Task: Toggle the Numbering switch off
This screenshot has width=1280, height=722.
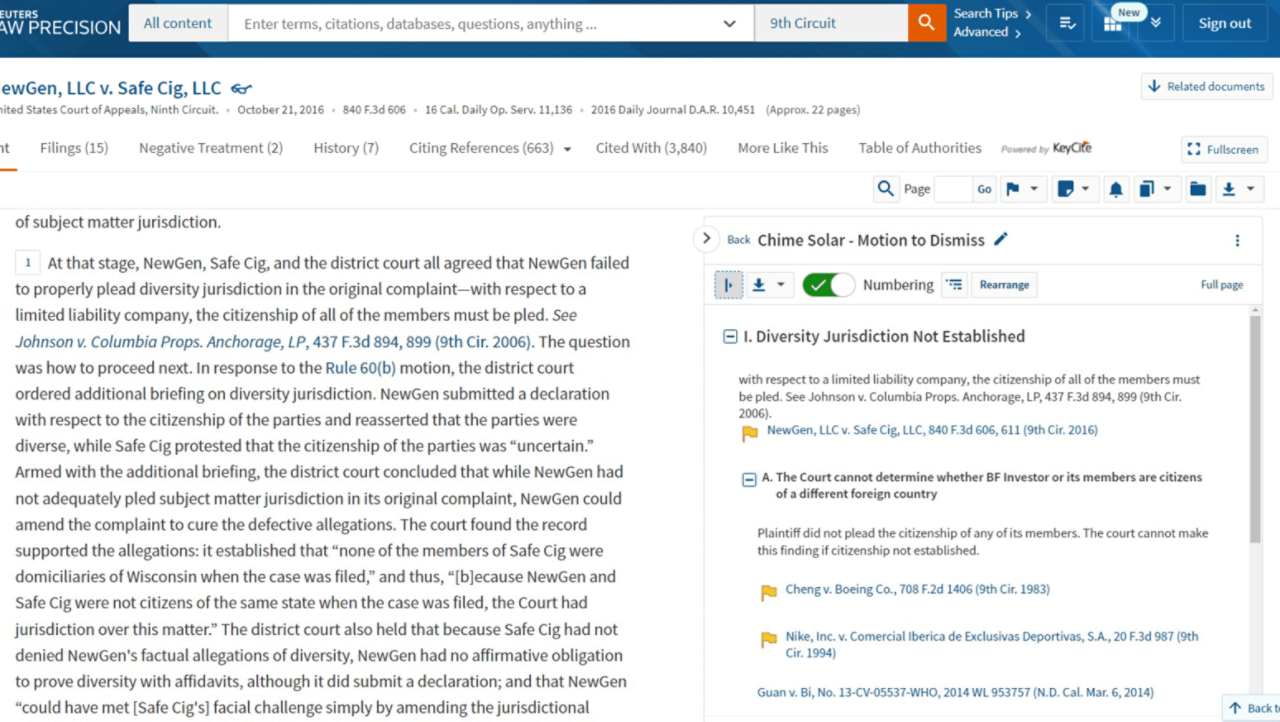Action: (828, 285)
